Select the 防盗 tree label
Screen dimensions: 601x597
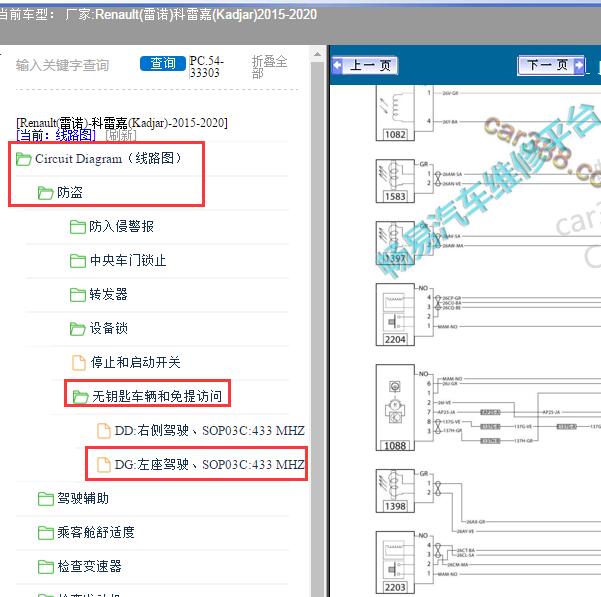pyautogui.click(x=70, y=192)
